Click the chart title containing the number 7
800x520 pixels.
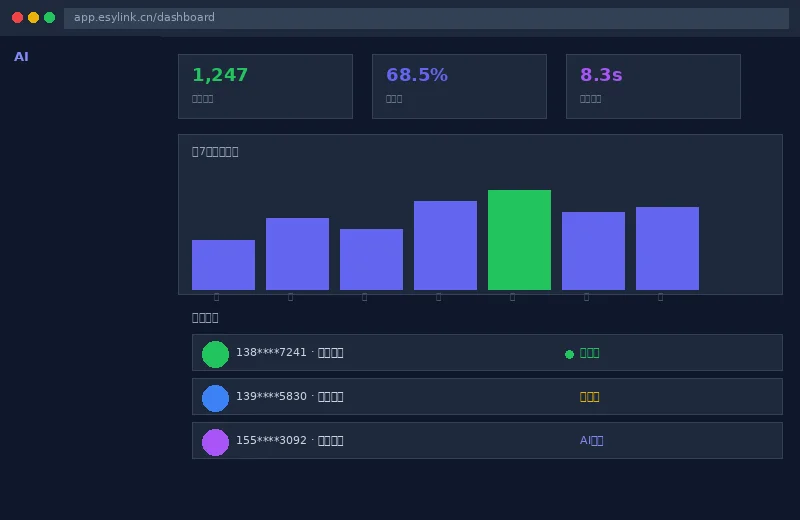[215, 152]
